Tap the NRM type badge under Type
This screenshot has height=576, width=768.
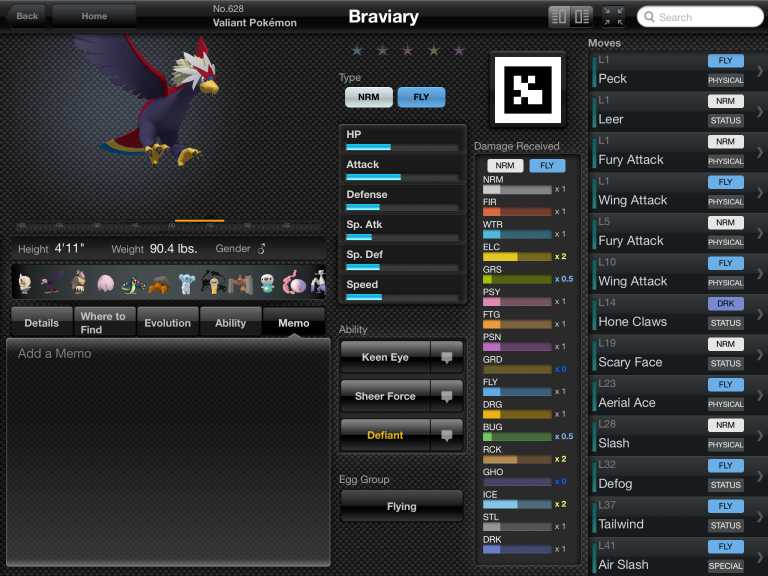pos(368,97)
